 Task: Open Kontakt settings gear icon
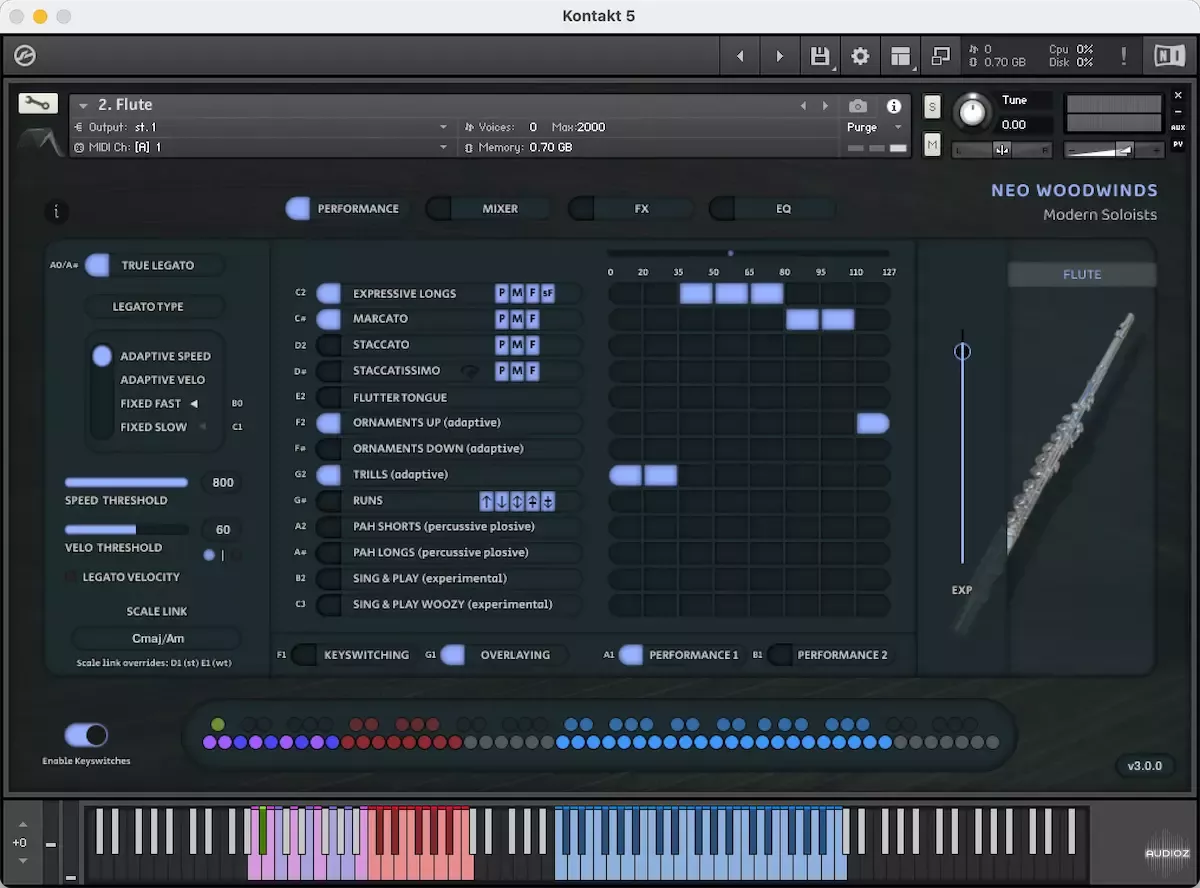click(x=860, y=56)
